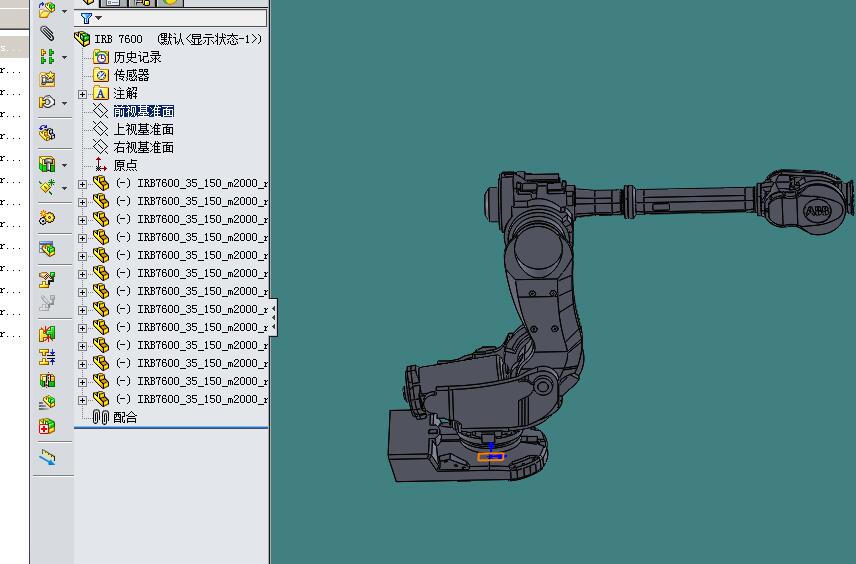Viewport: 856px width, 564px height.
Task: Click the Reference Geometry tool icon
Action: point(47,187)
